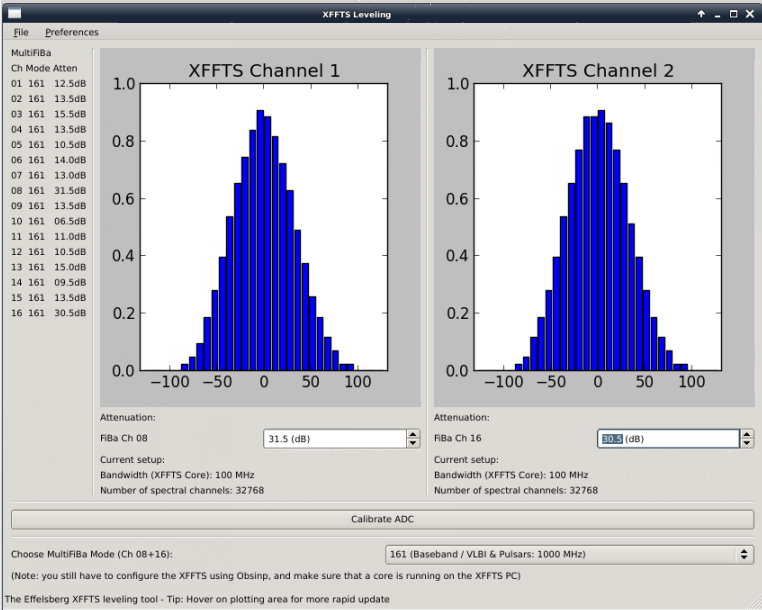
Task: Increase FiBa Ch 16 attenuation with up arrow
Action: (x=747, y=435)
